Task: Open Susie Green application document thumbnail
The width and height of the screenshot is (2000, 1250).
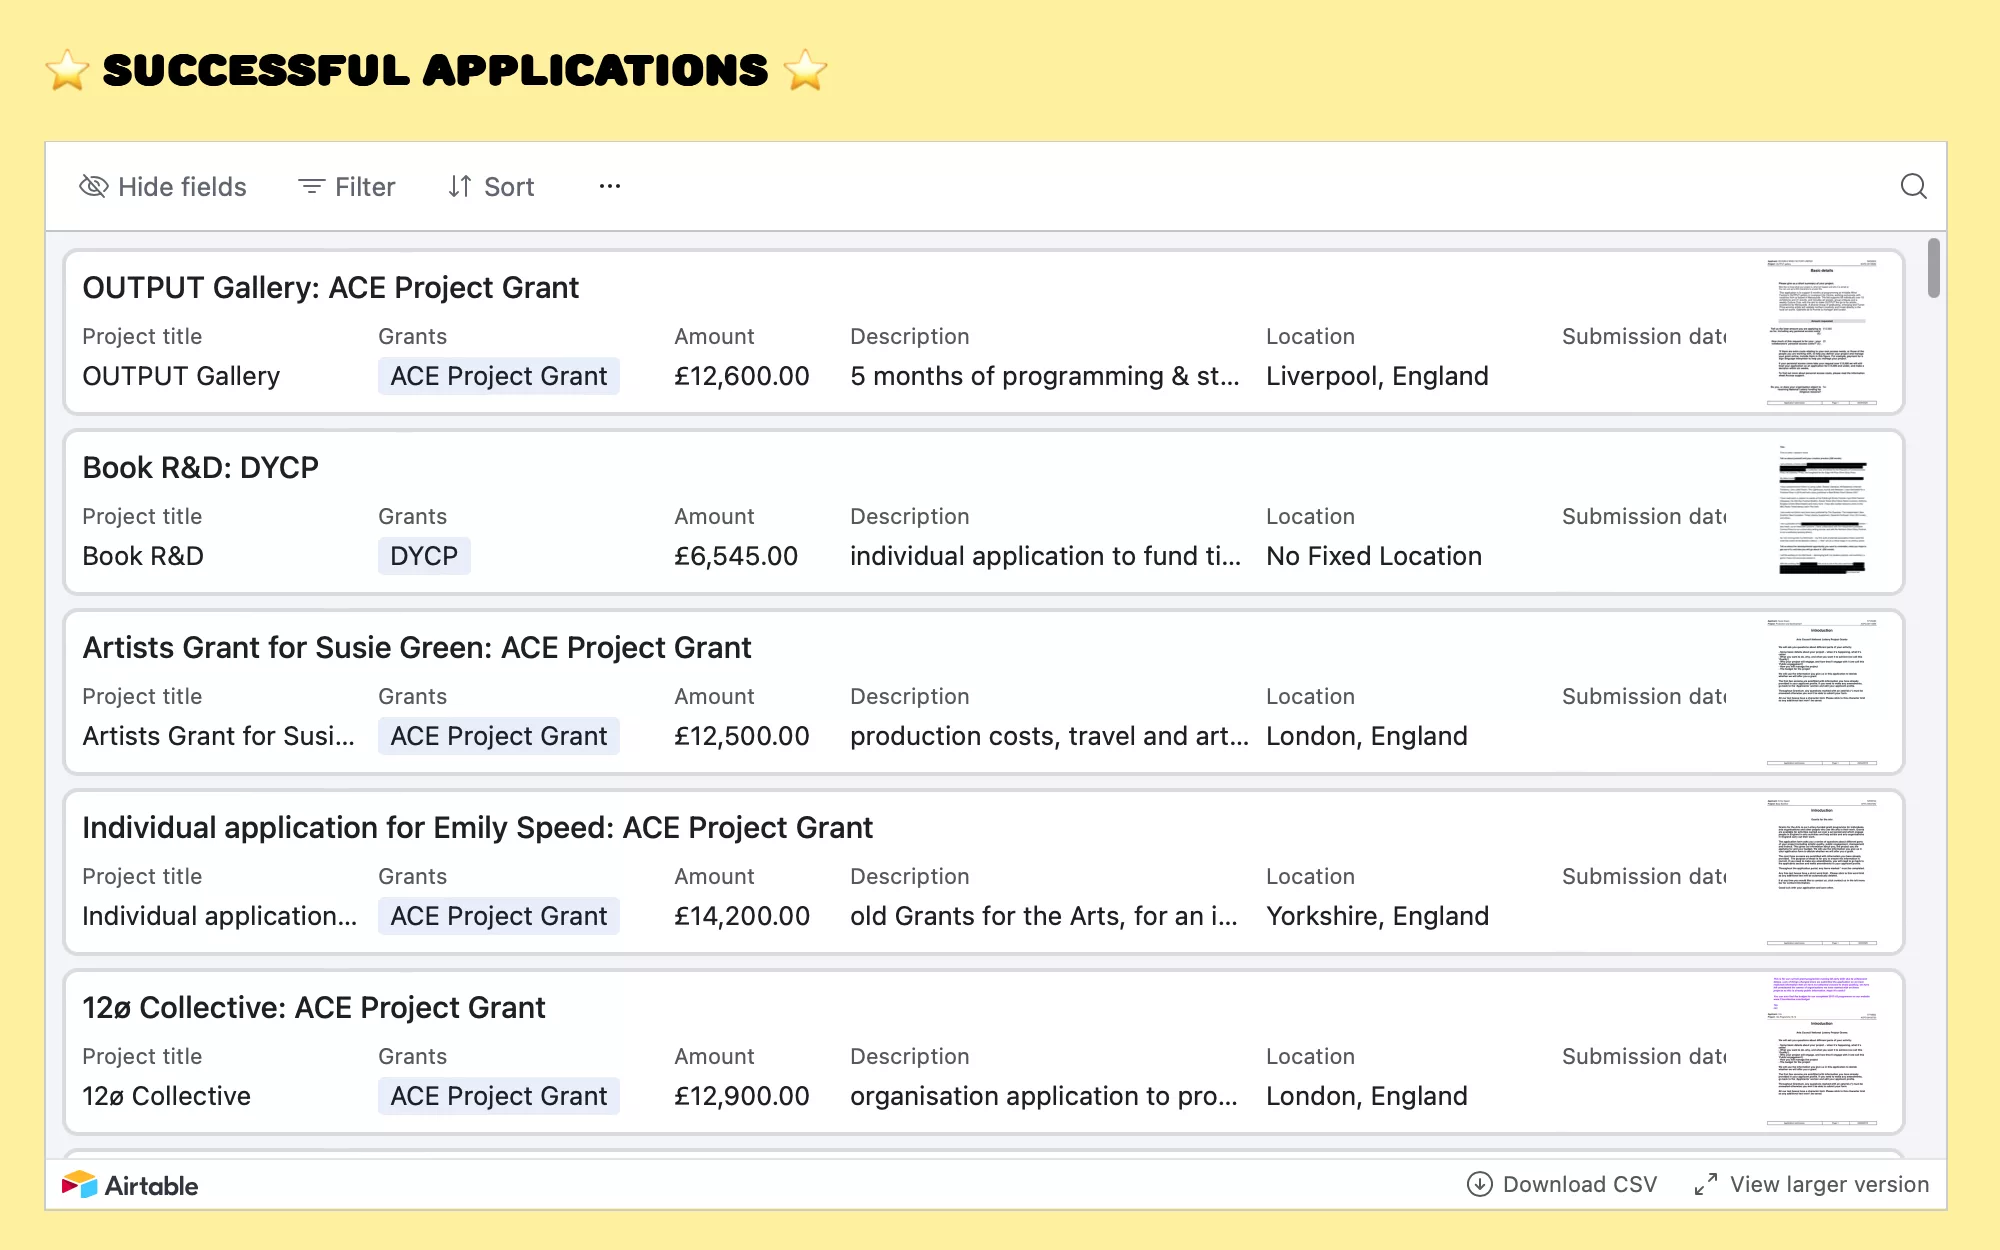Action: [1821, 692]
